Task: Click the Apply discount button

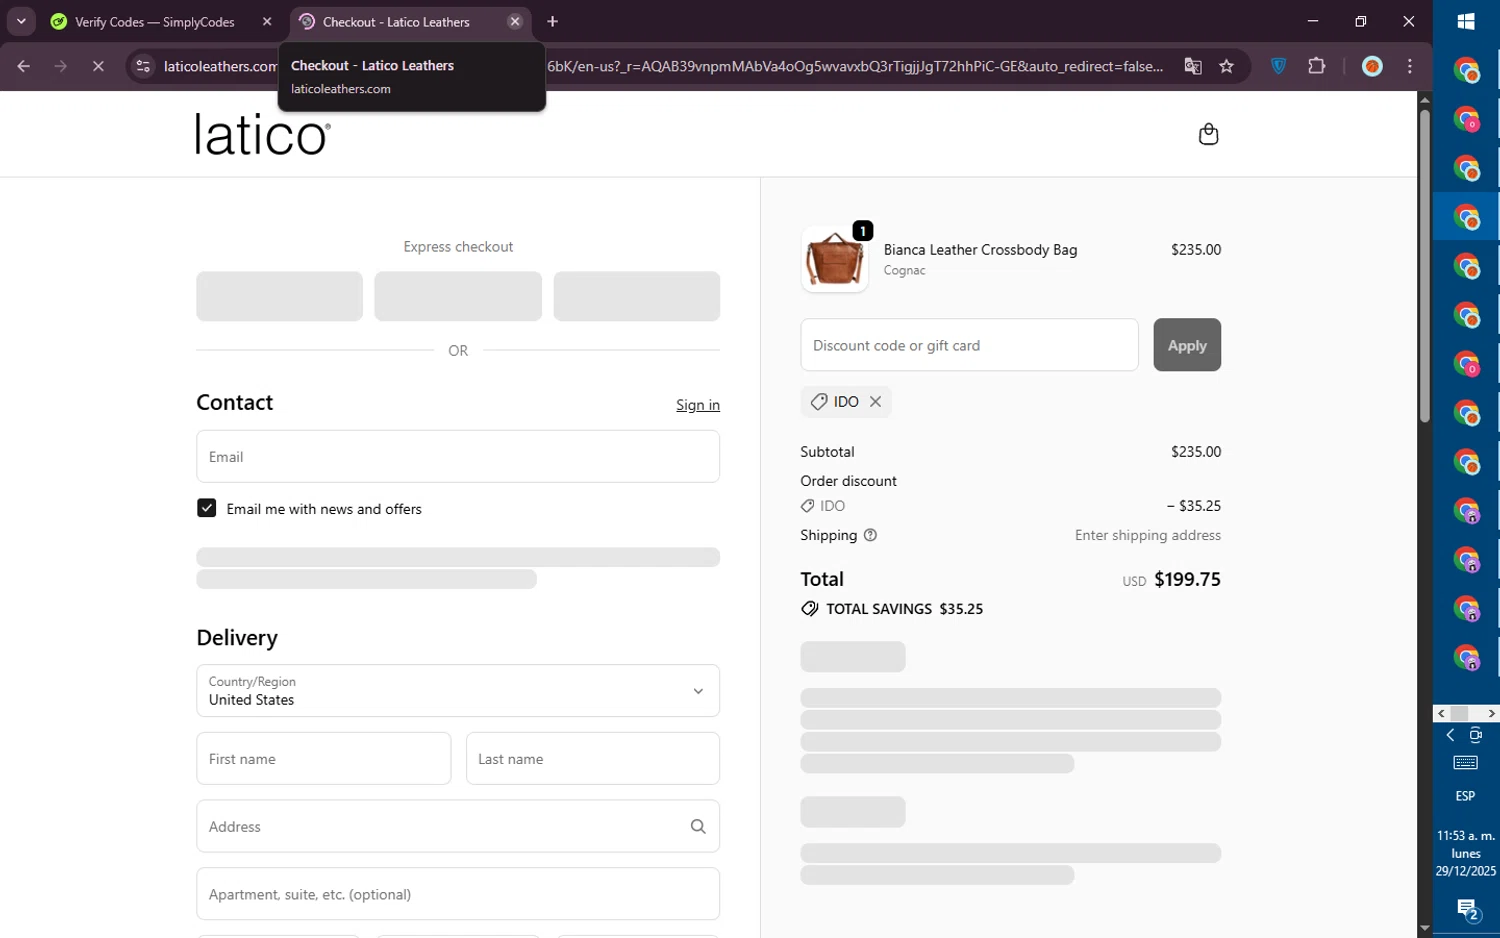Action: pyautogui.click(x=1187, y=345)
